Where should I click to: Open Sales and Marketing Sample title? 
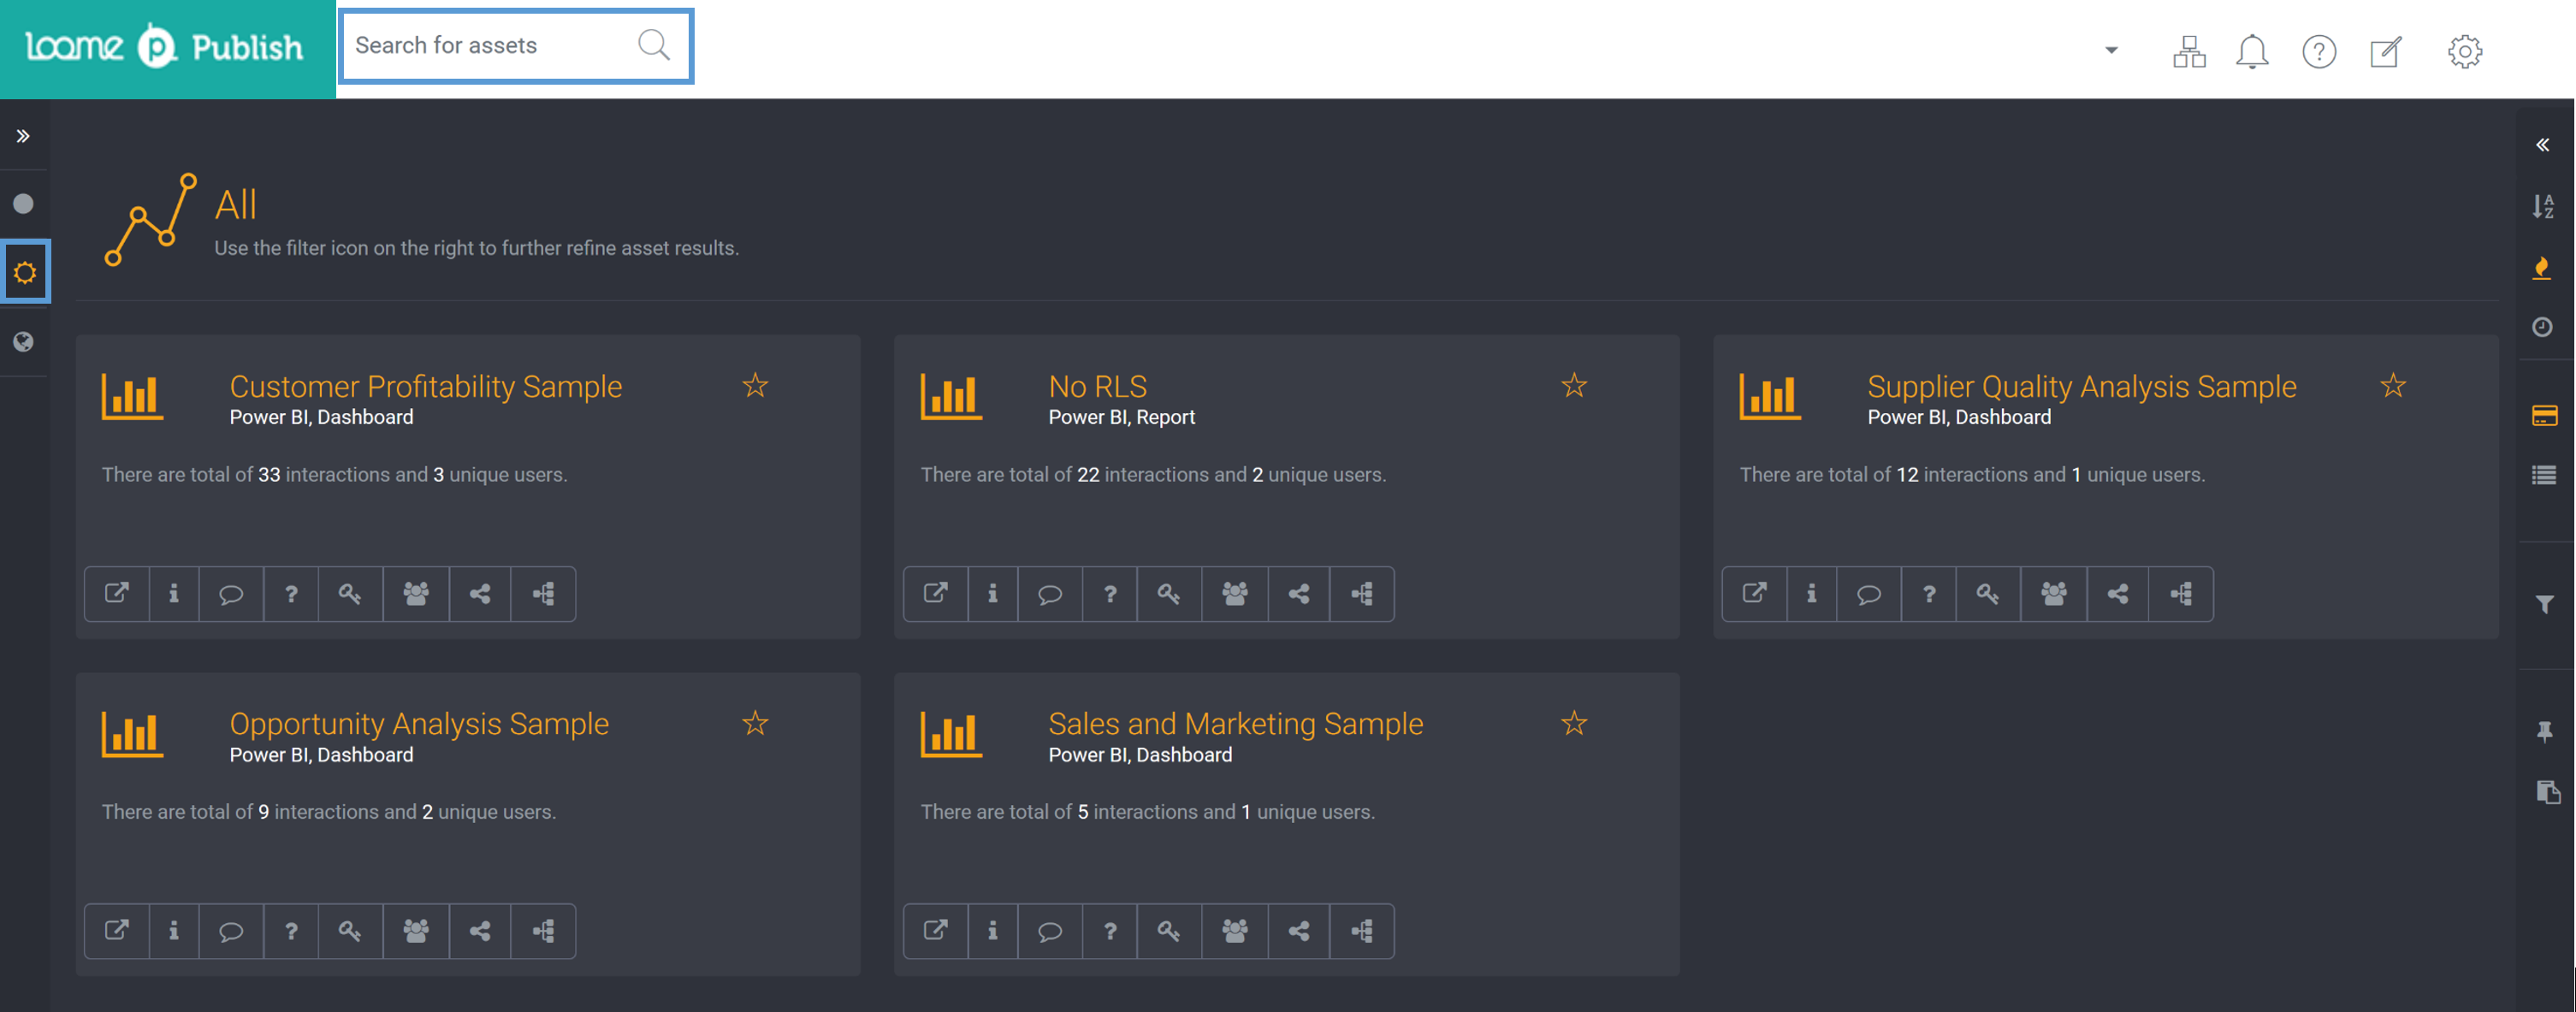coord(1235,724)
